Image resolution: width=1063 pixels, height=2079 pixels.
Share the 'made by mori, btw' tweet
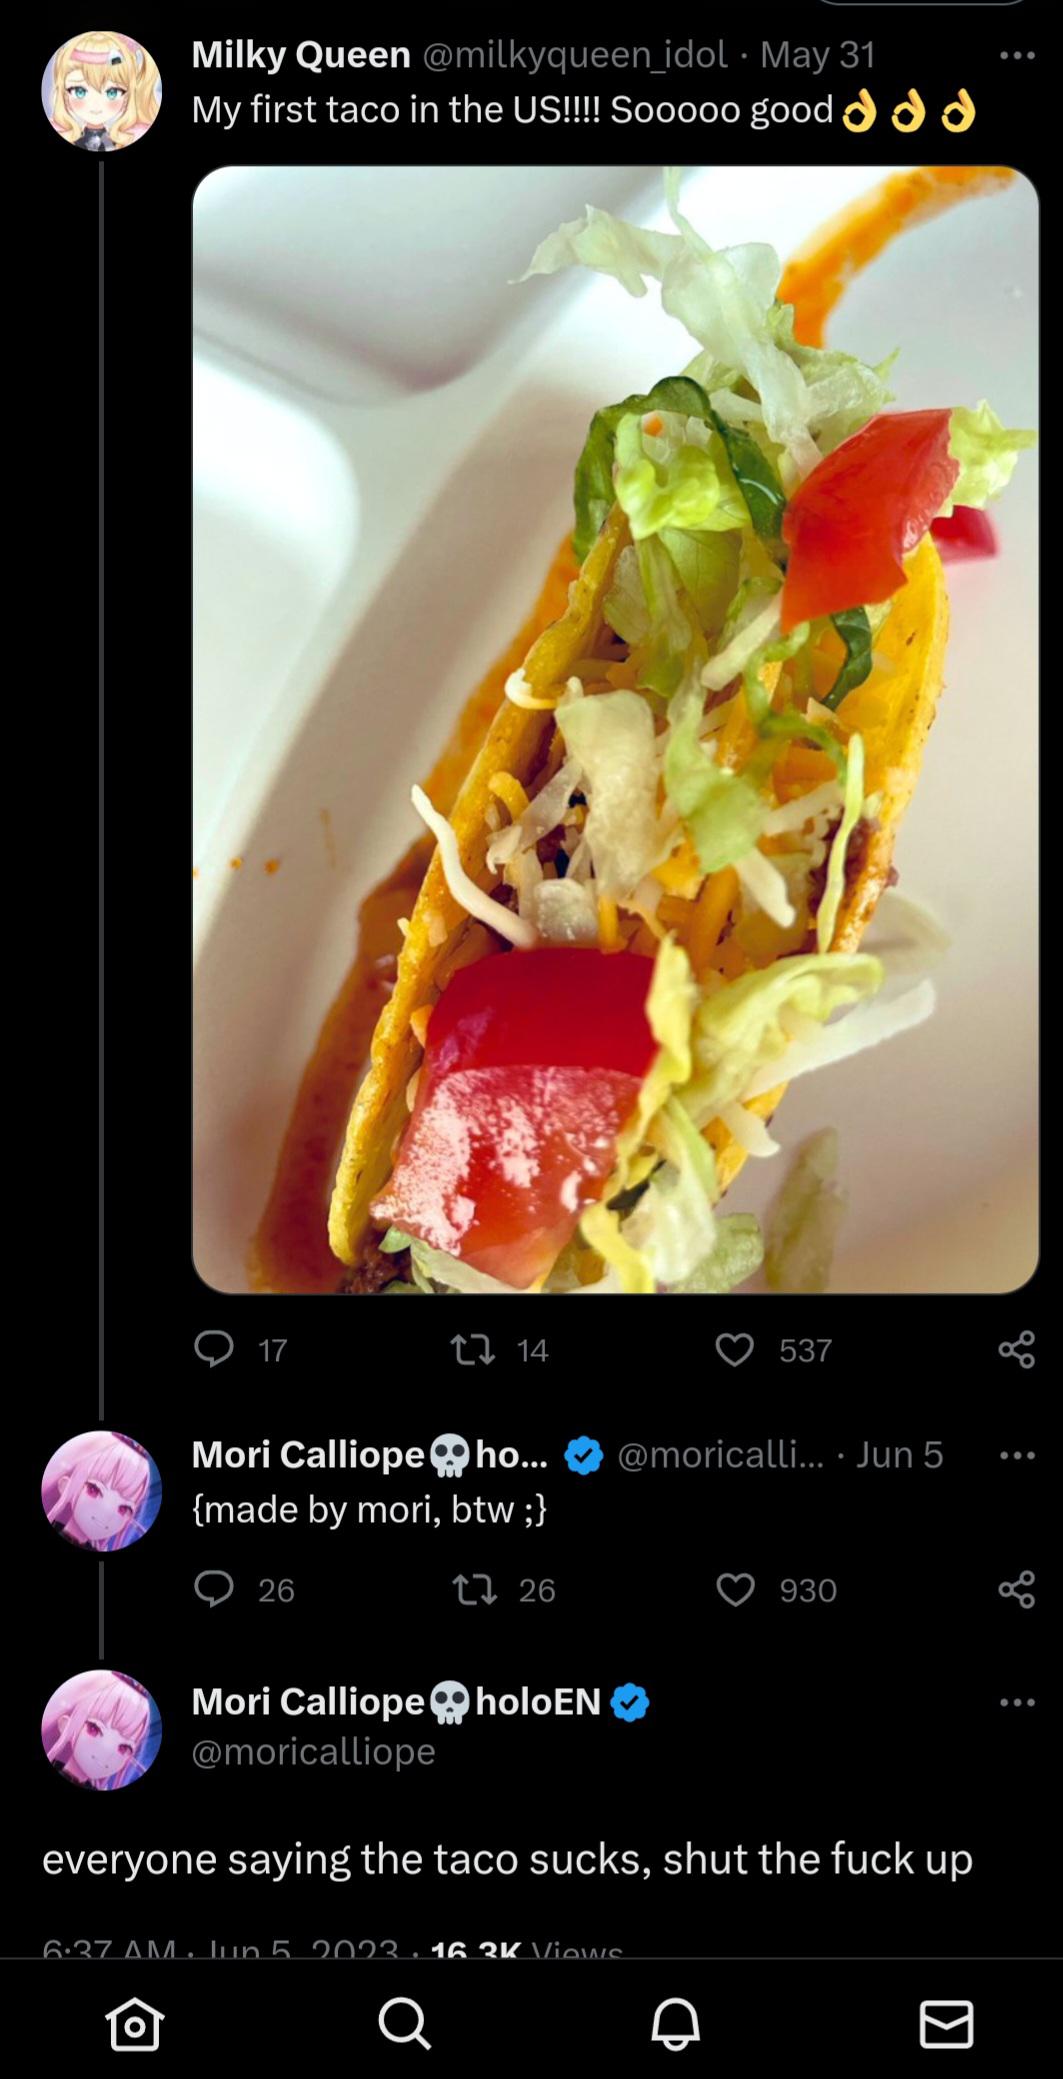click(1016, 1589)
